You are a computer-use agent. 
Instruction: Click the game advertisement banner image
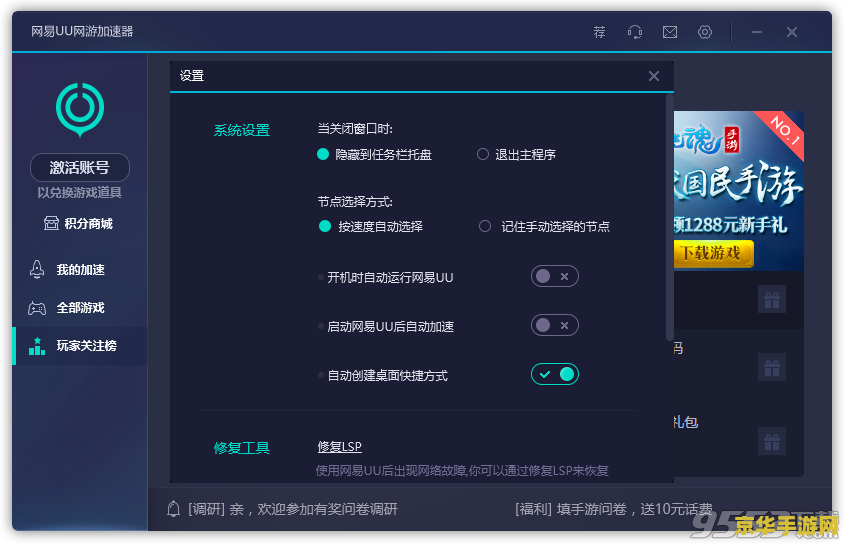point(738,191)
